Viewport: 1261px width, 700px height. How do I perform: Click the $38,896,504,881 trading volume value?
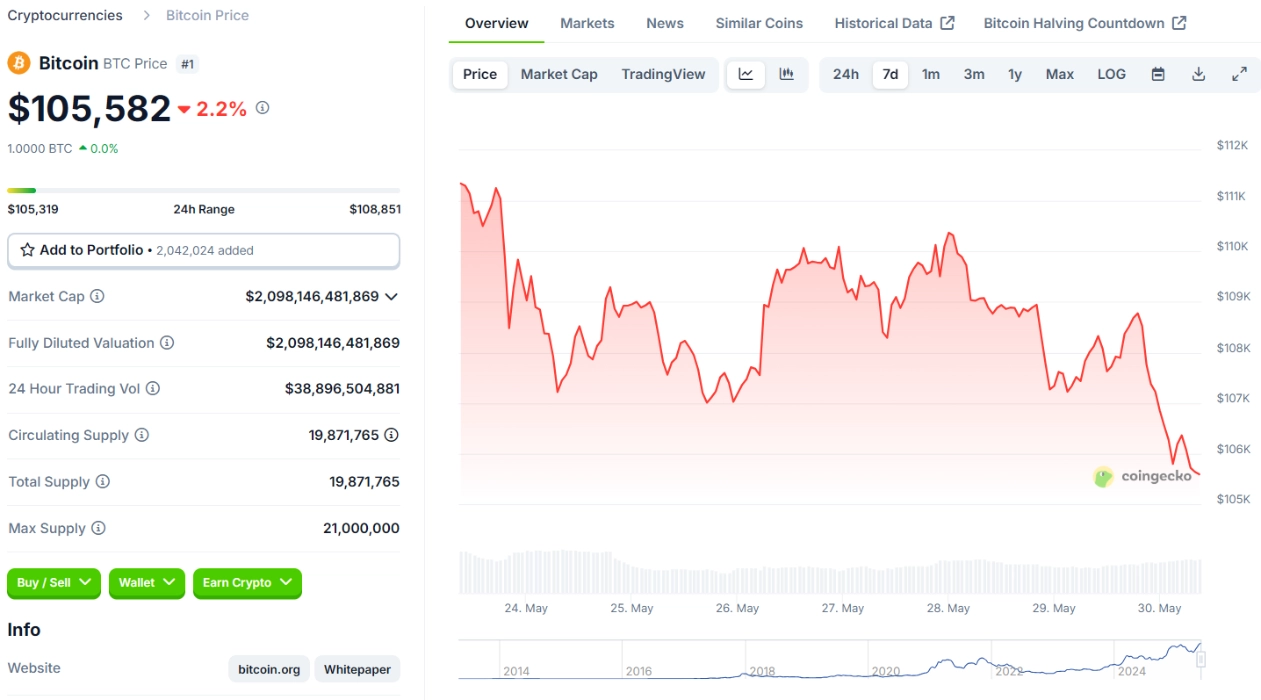click(342, 389)
